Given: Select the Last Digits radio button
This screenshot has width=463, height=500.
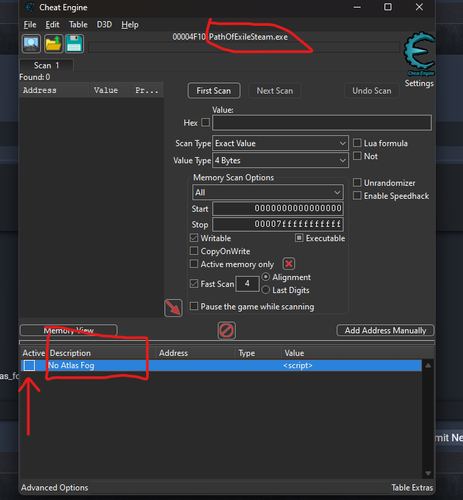Looking at the screenshot, I should coord(266,290).
